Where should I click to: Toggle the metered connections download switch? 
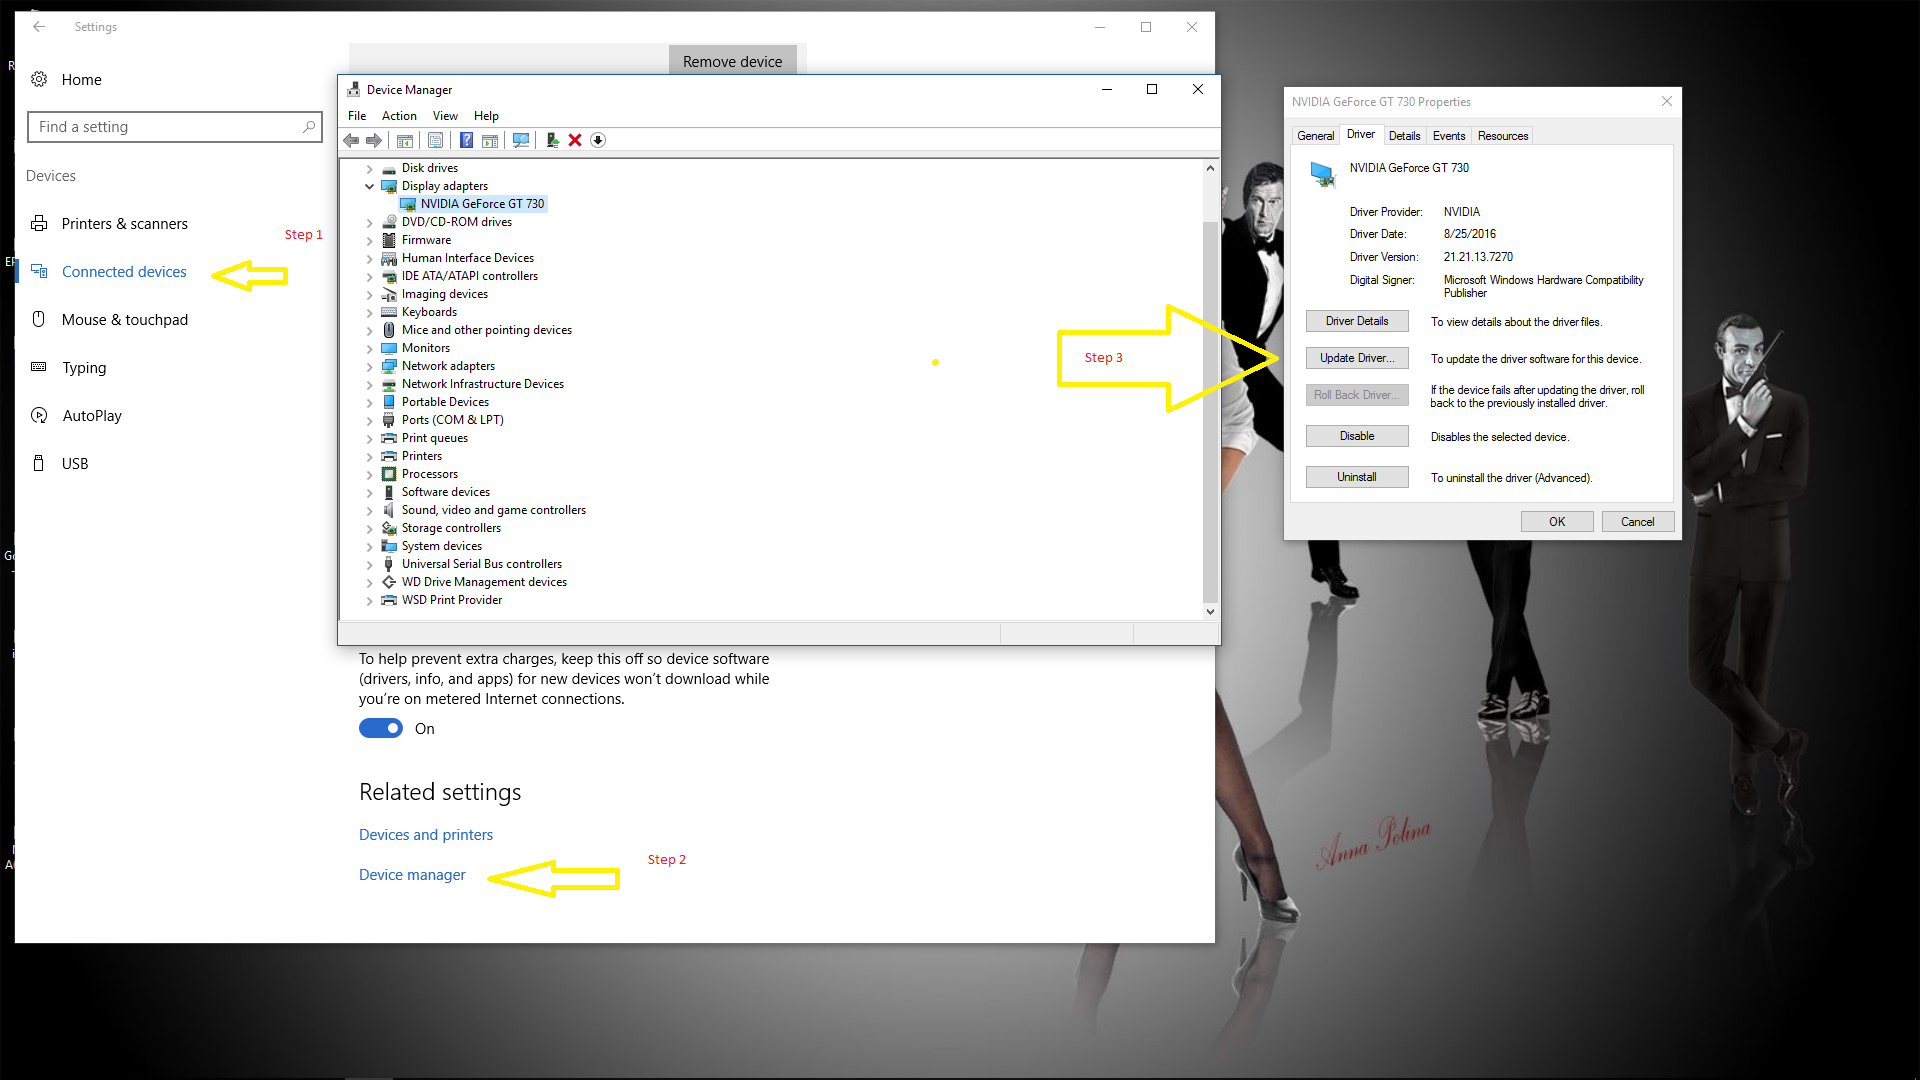pos(381,728)
